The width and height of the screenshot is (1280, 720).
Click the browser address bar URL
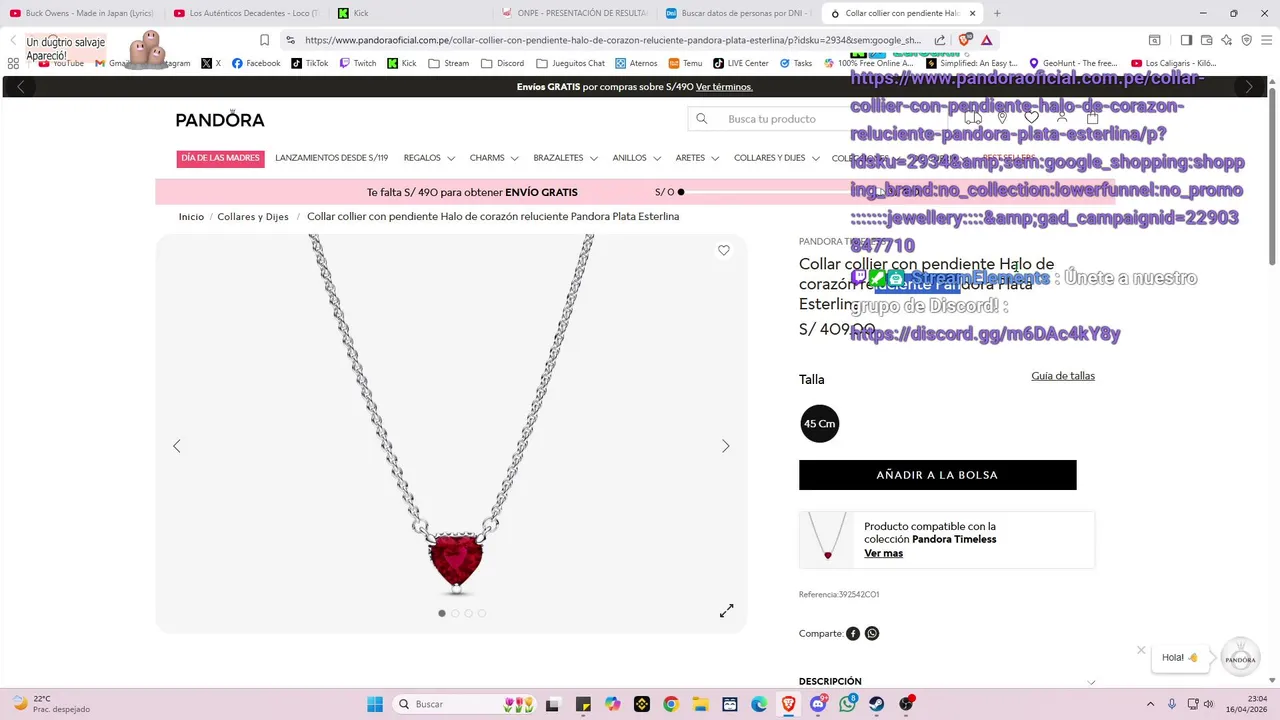point(613,40)
